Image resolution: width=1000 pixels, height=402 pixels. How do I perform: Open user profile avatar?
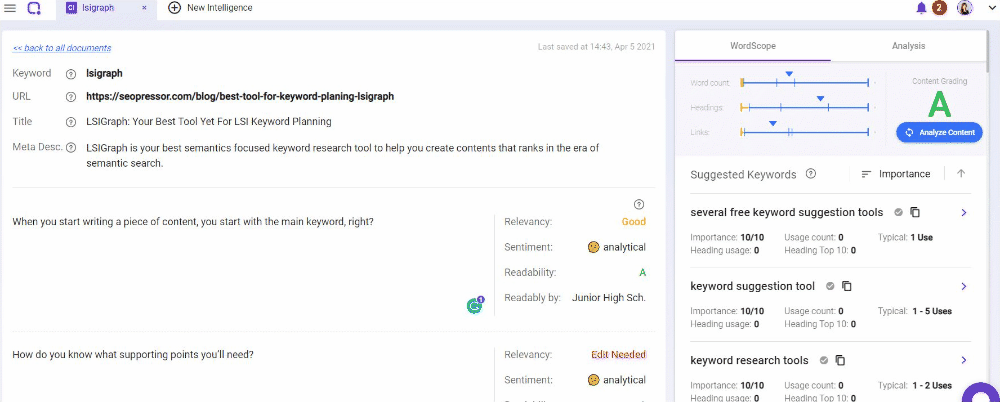tap(965, 8)
